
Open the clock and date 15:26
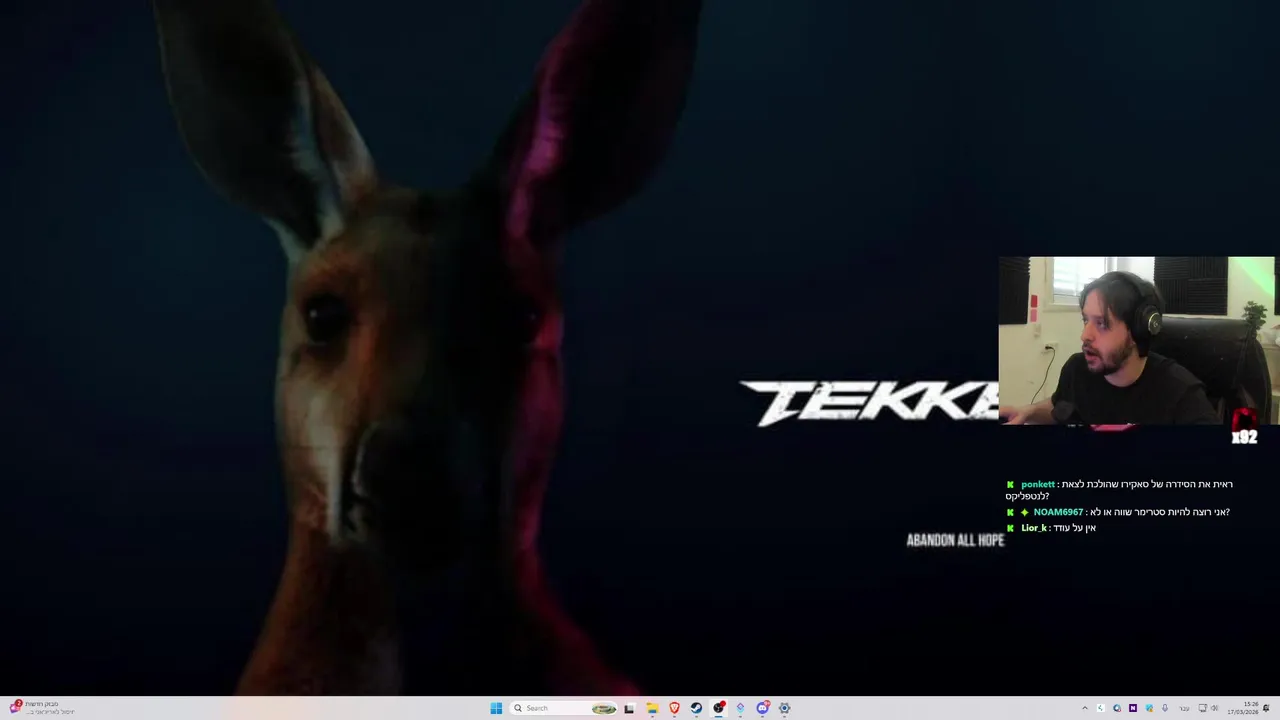coord(1243,708)
